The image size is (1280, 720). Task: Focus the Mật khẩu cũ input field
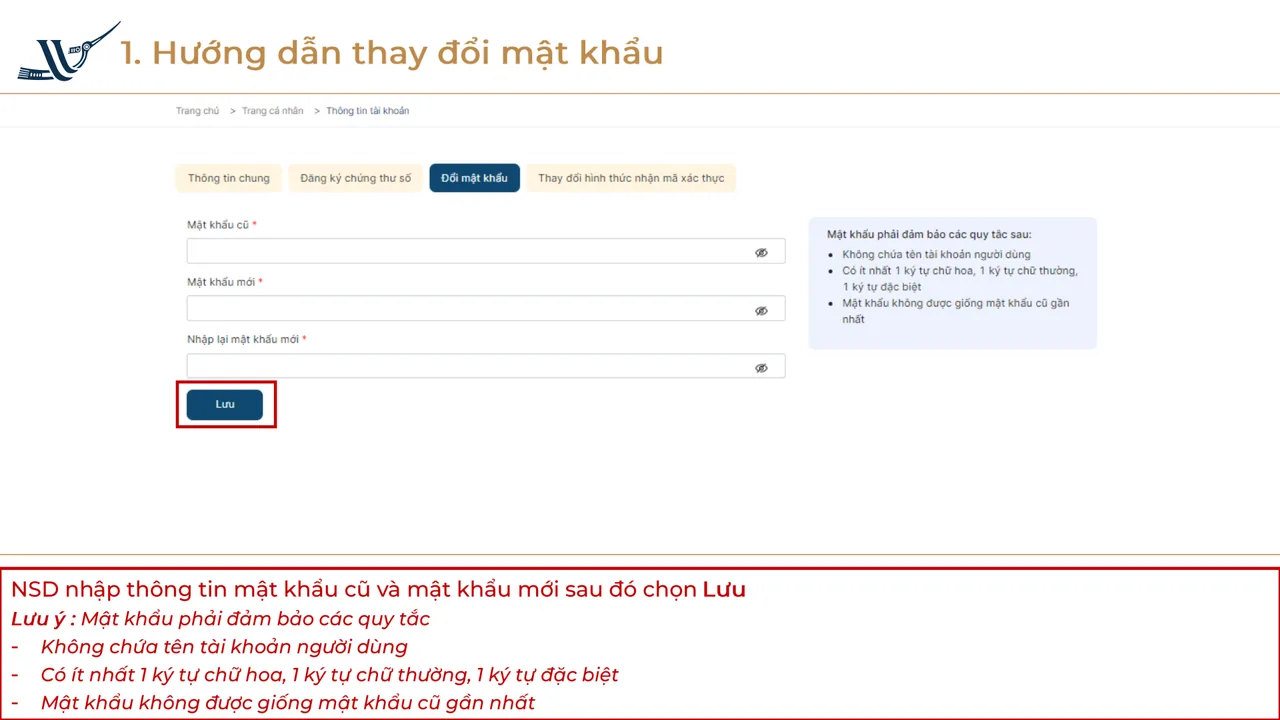point(486,251)
